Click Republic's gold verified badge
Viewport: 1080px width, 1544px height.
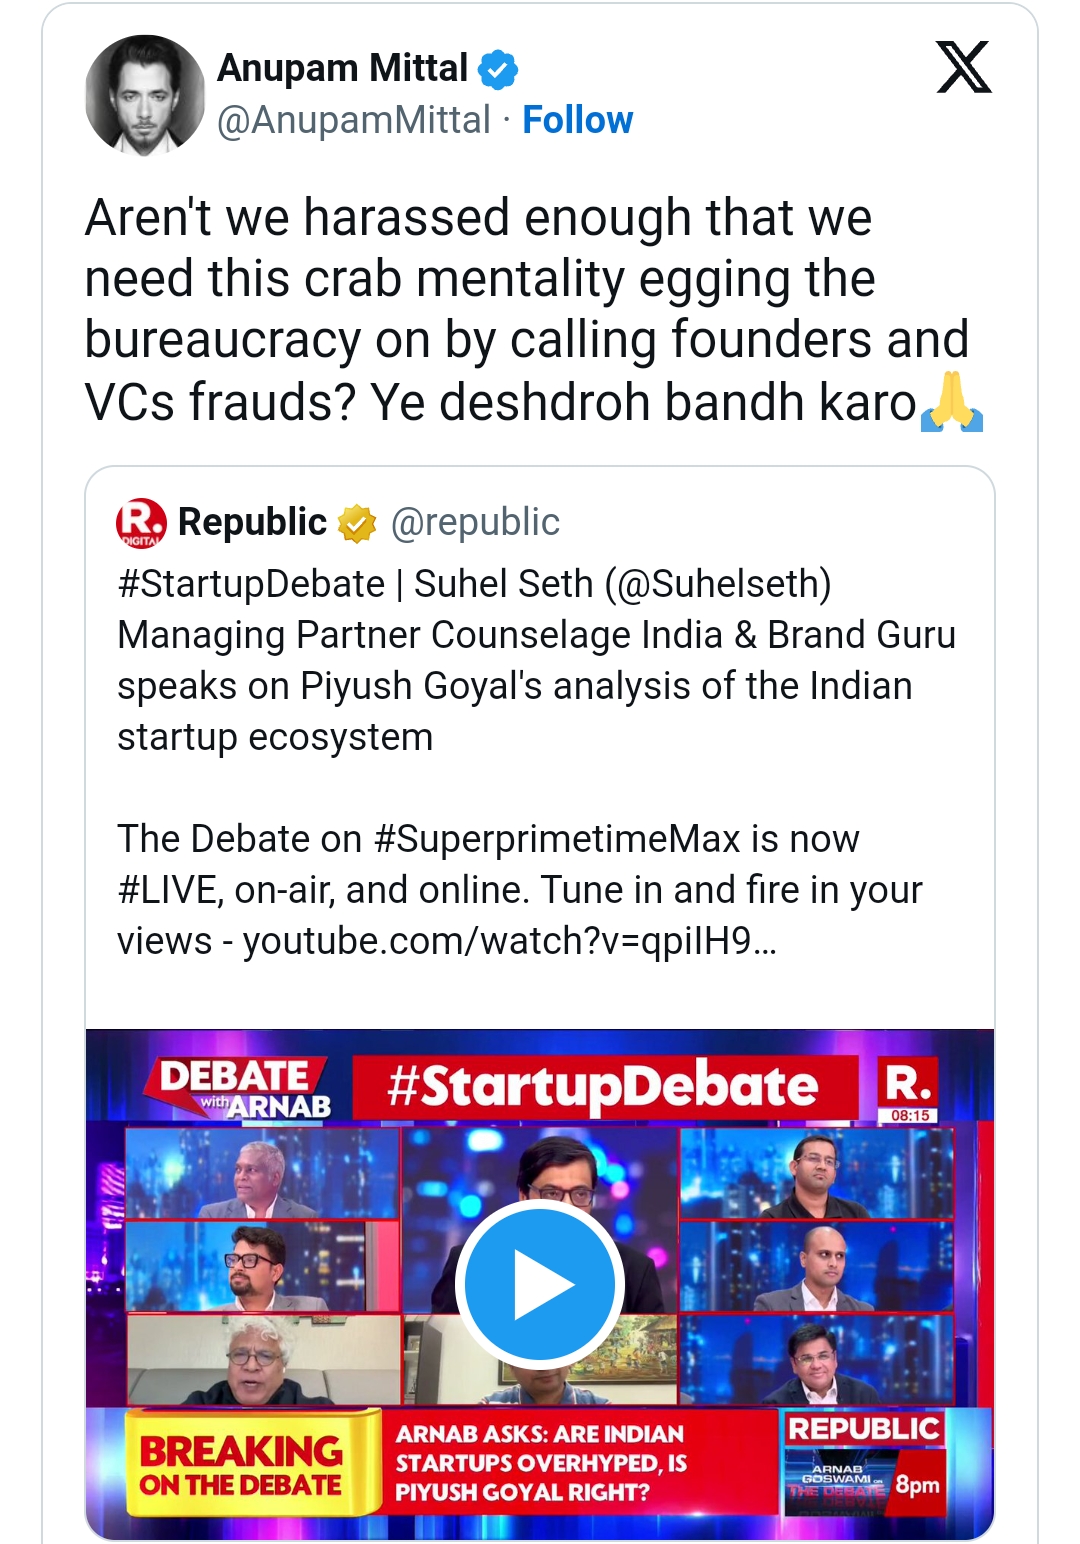[x=357, y=523]
